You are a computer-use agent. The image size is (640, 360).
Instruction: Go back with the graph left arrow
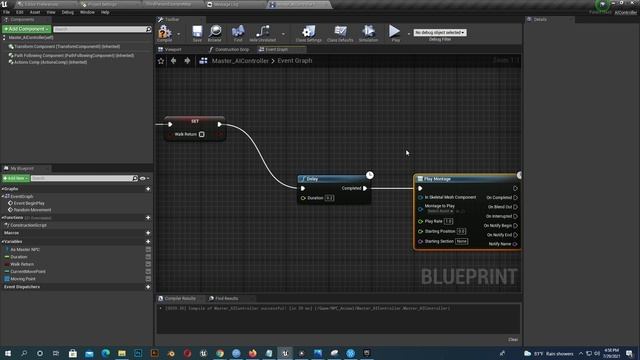(173, 61)
